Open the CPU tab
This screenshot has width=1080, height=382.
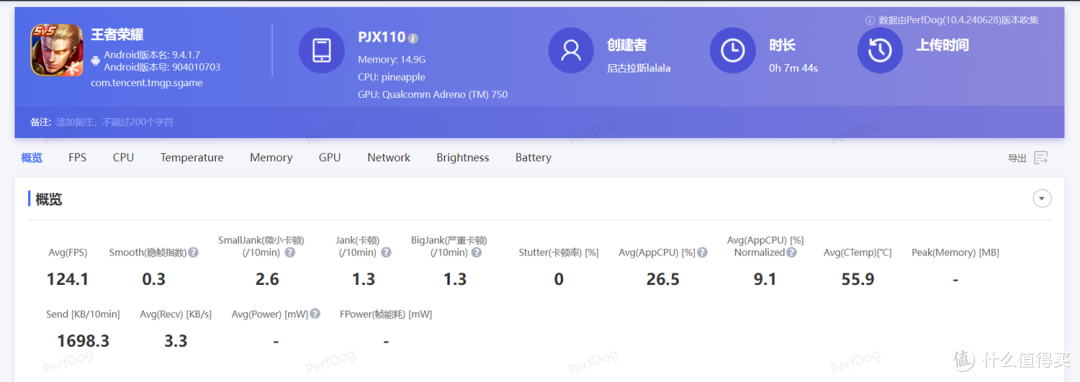(x=123, y=158)
